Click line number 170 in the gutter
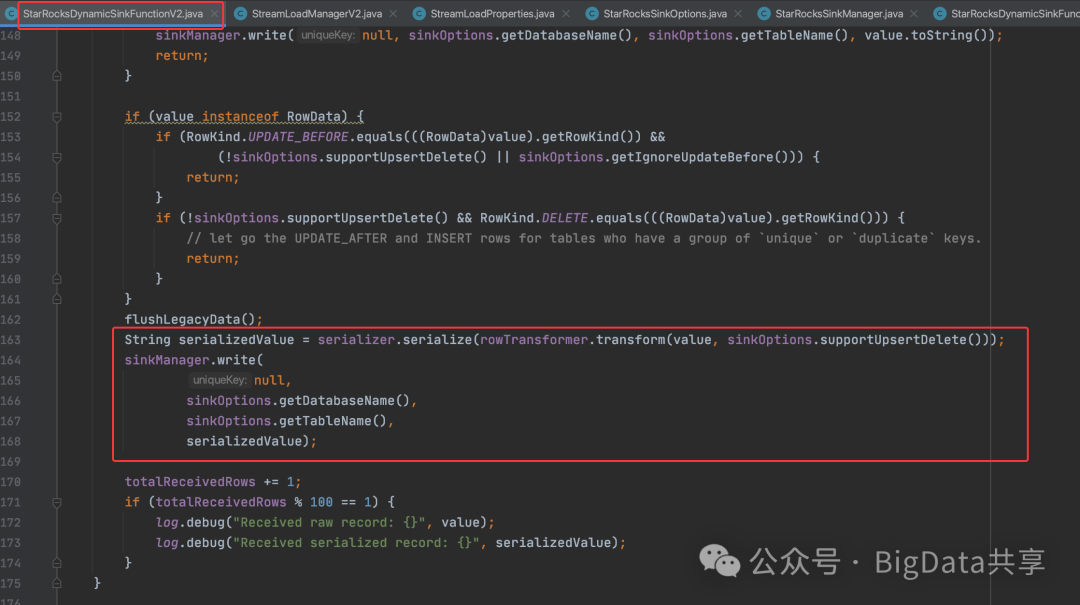The height and width of the screenshot is (605, 1080). click(x=11, y=482)
